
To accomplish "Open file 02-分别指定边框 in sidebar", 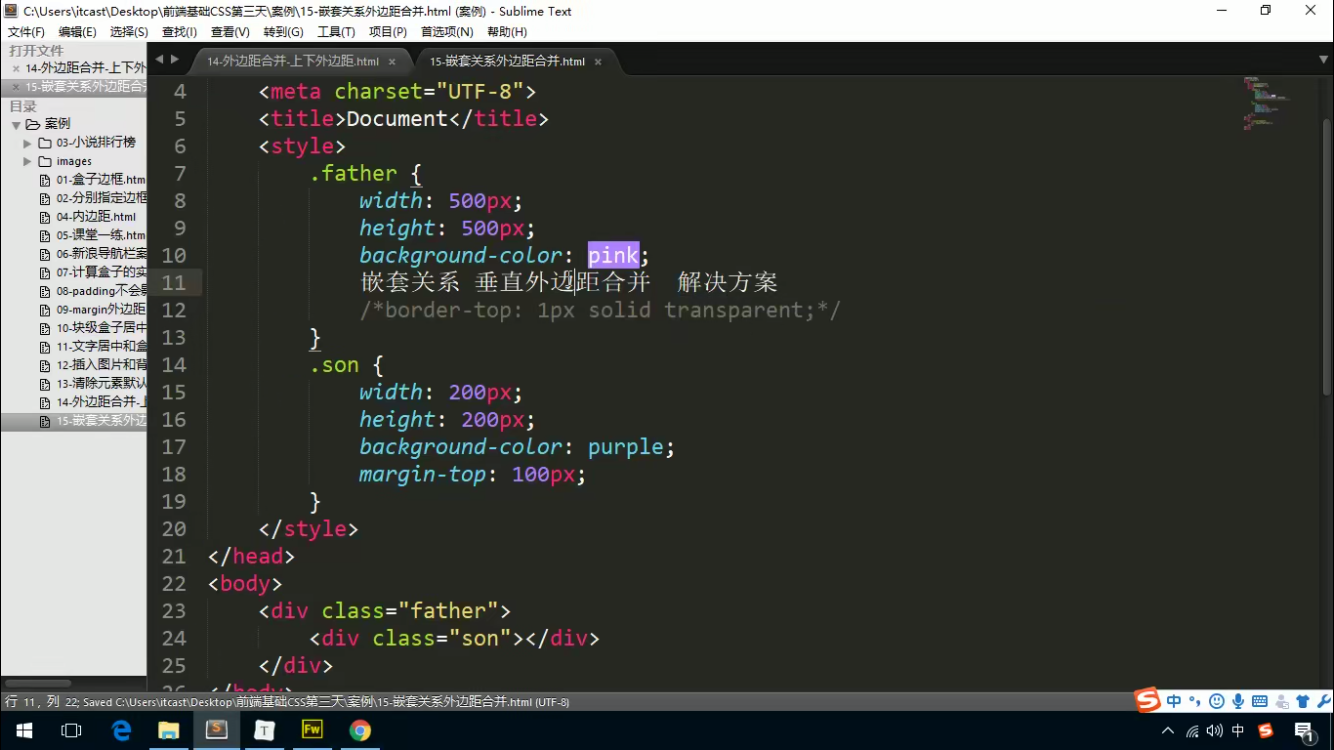I will tap(101, 198).
